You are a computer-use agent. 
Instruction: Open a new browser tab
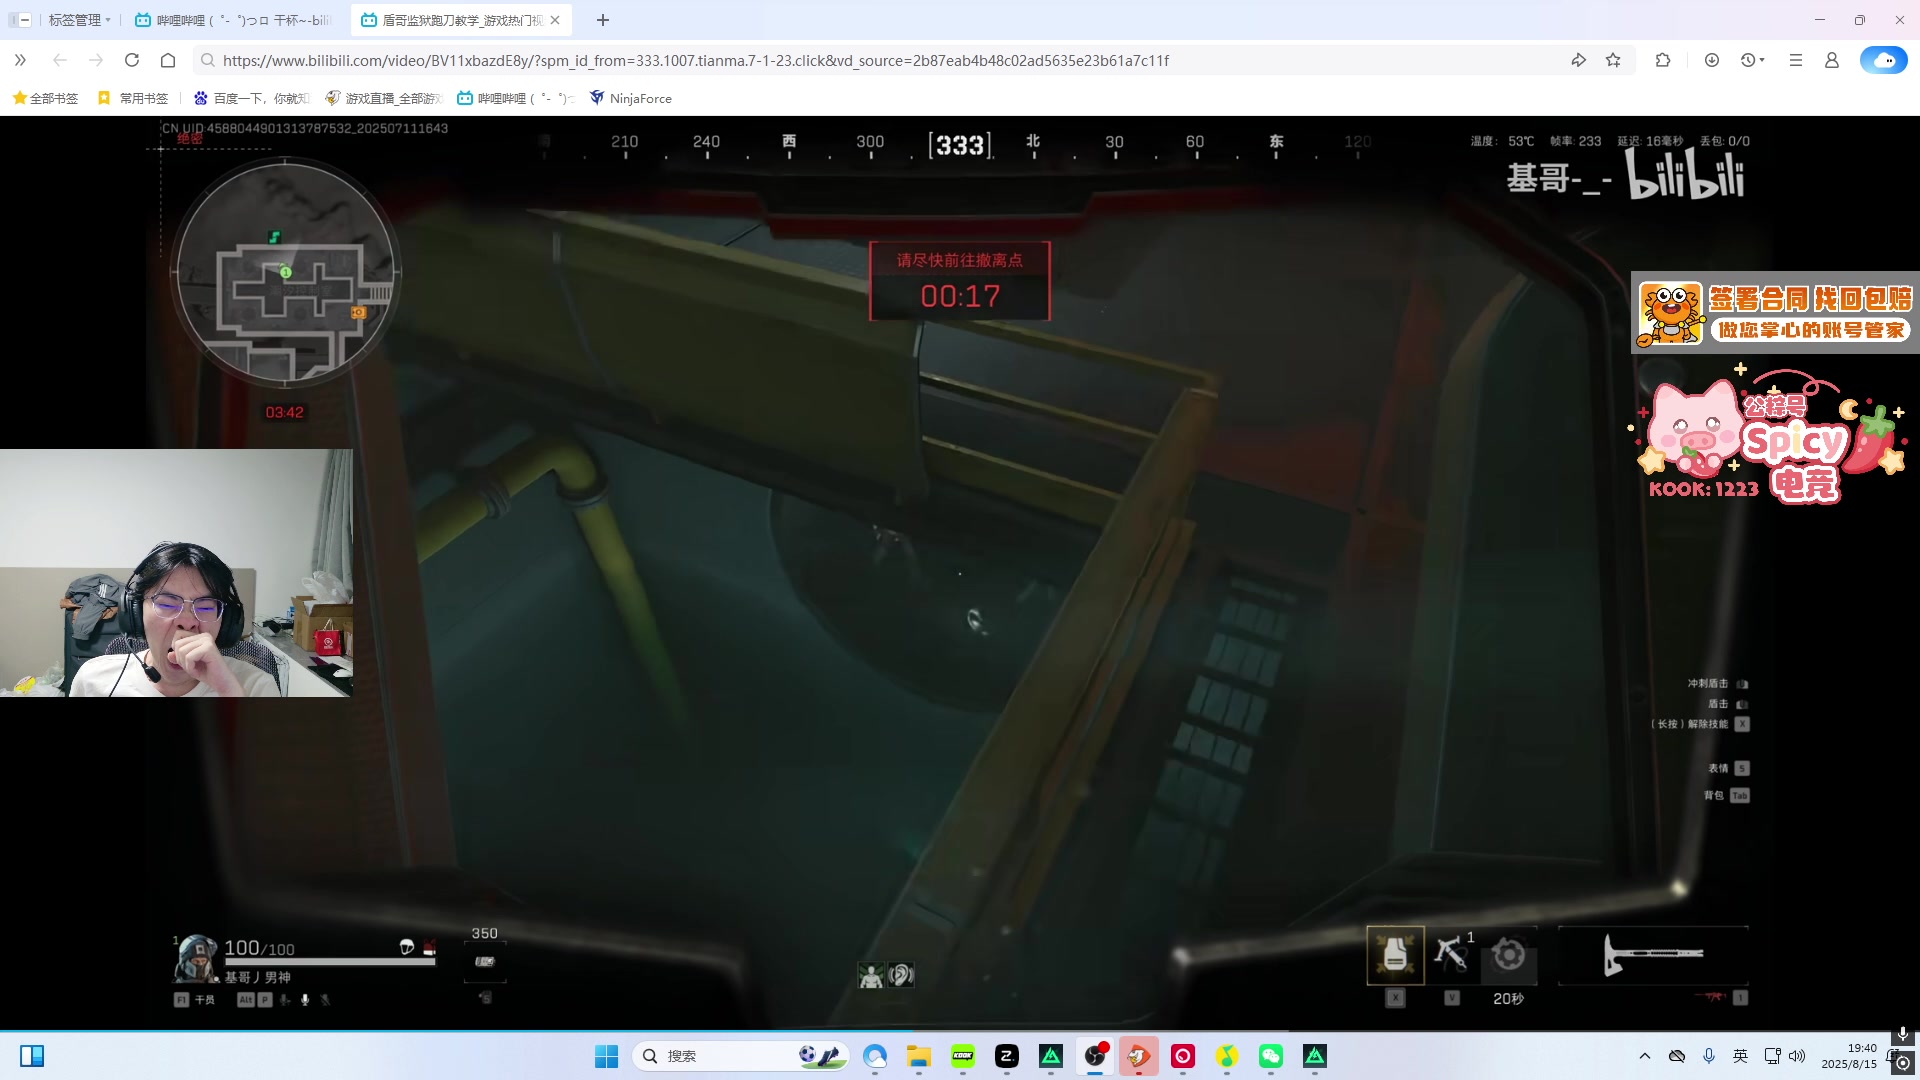coord(603,20)
